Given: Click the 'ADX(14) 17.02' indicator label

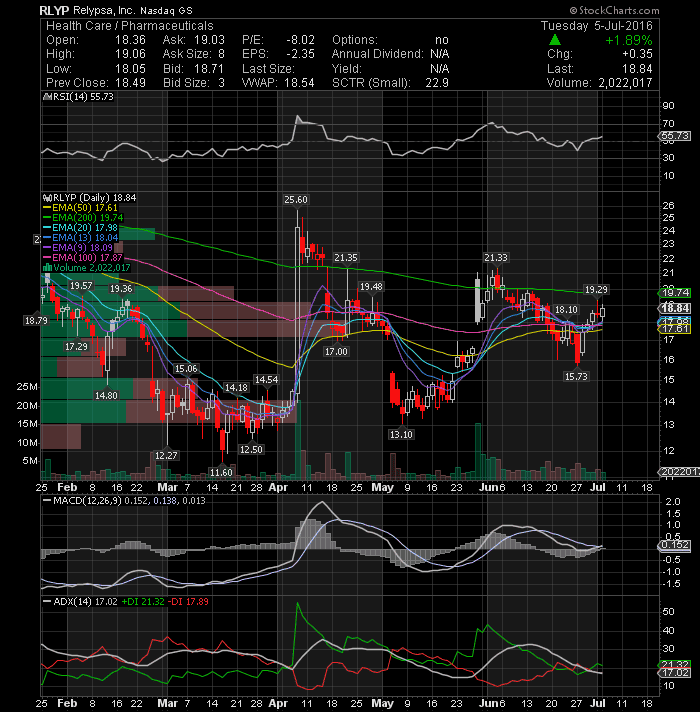Looking at the screenshot, I should [85, 602].
